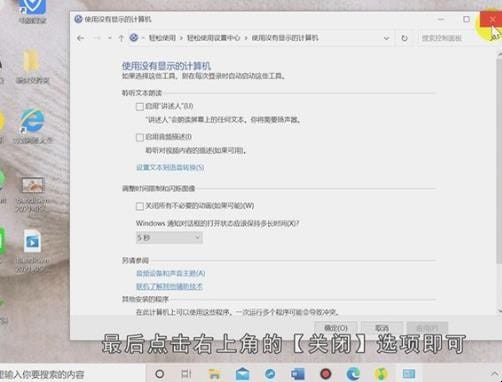Click the 应用 button
This screenshot has width=502, height=382.
(427, 328)
